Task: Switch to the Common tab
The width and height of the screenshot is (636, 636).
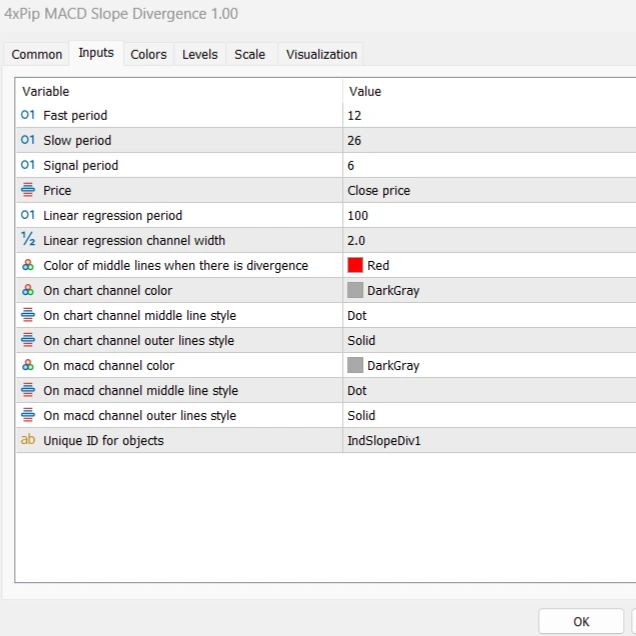Action: pos(37,54)
